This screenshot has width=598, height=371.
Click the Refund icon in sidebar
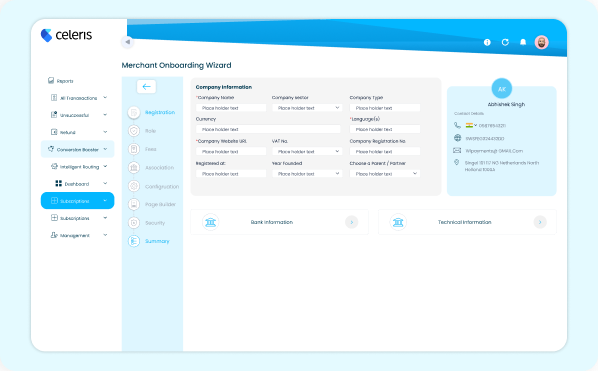(54, 132)
